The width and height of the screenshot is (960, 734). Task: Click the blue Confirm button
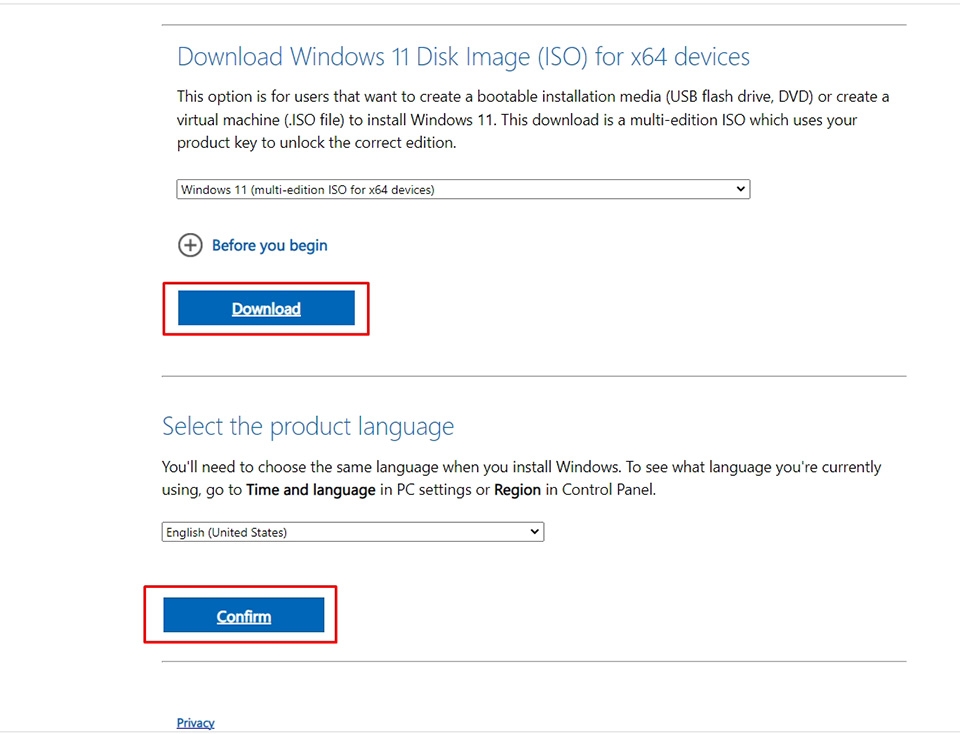point(243,615)
